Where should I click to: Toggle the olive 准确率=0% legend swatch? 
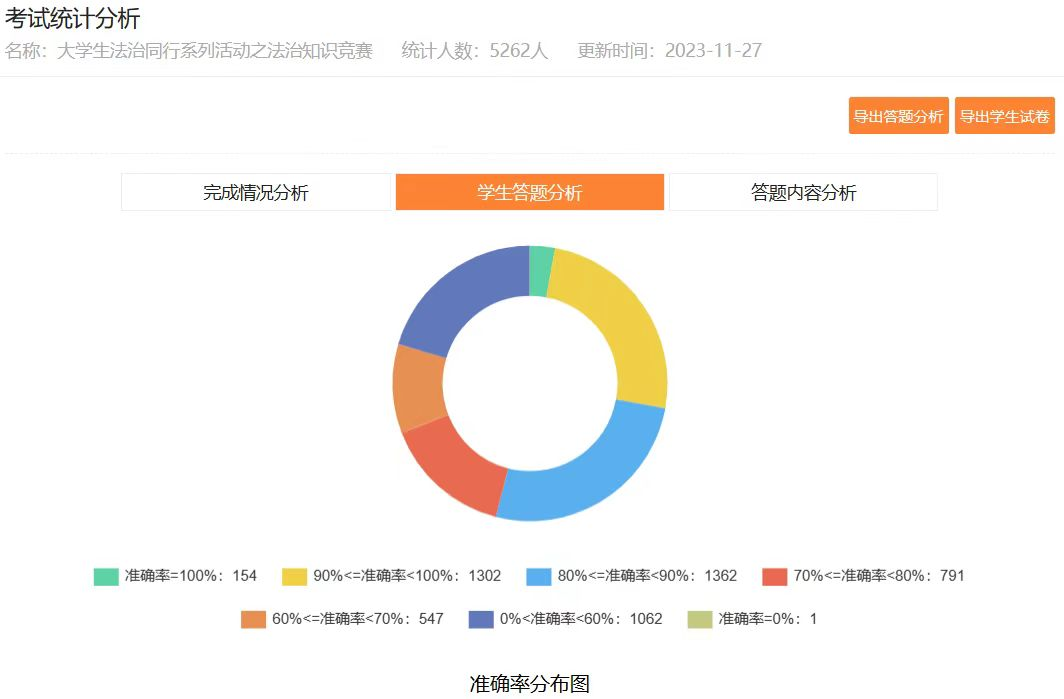point(700,619)
